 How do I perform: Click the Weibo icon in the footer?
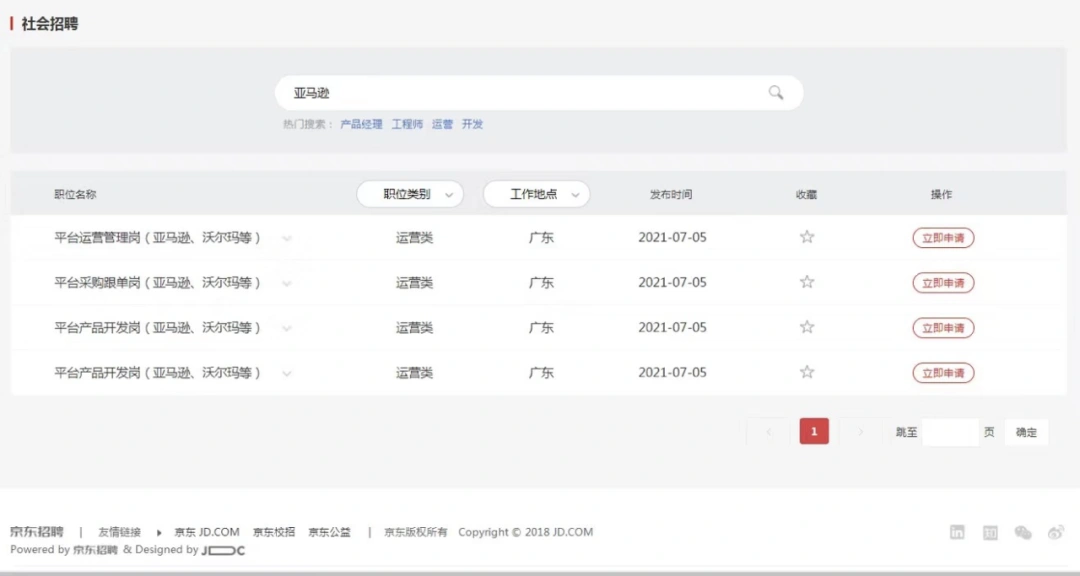click(x=1055, y=532)
